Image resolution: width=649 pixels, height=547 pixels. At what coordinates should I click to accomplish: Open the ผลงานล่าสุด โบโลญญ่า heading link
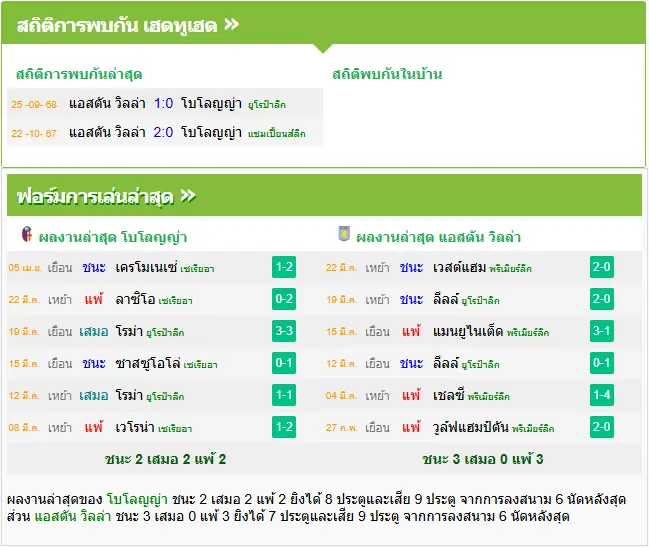click(113, 237)
